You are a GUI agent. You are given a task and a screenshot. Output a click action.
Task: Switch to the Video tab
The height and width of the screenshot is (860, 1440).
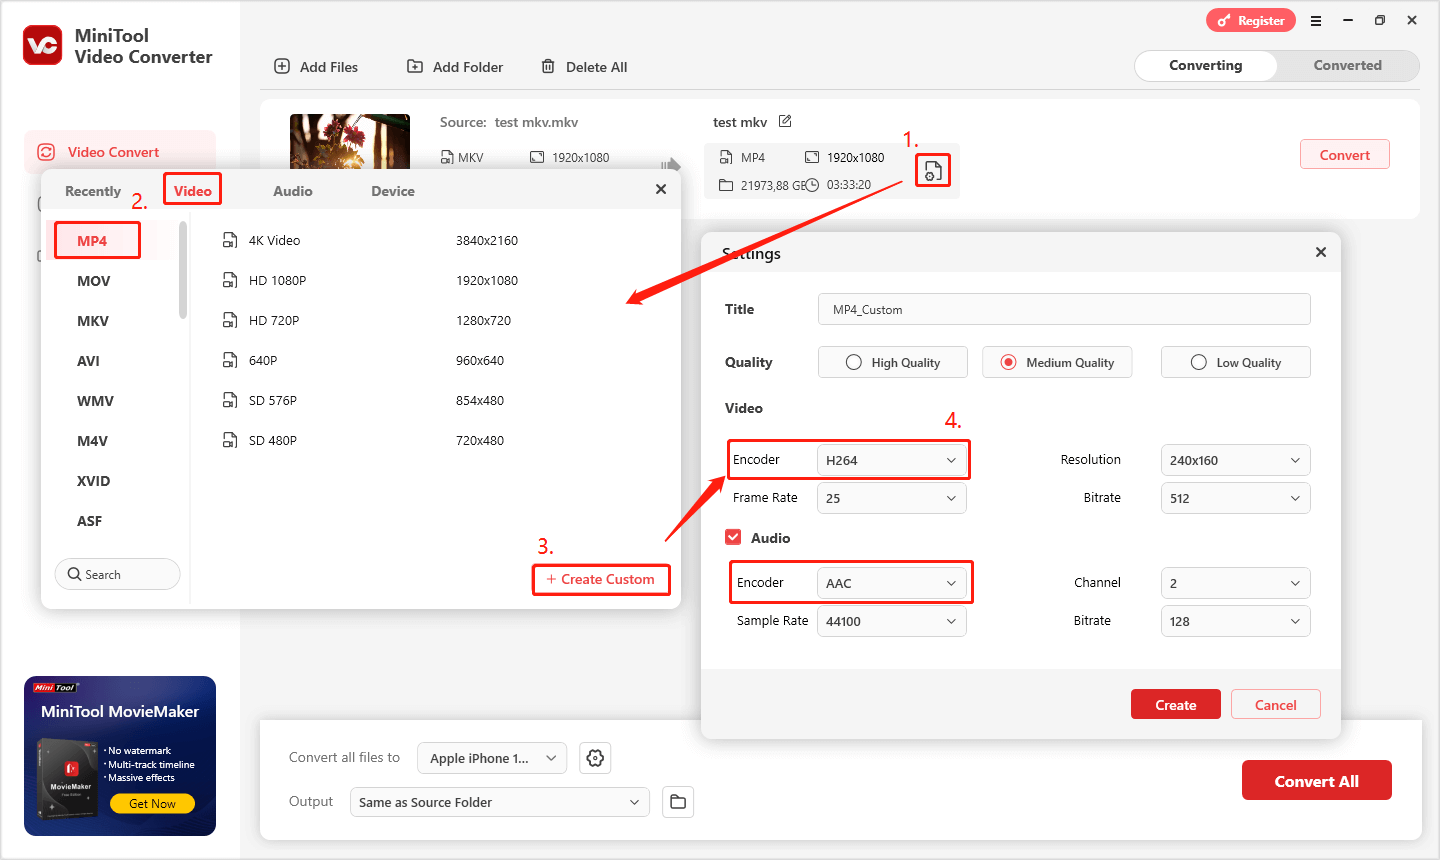point(193,191)
